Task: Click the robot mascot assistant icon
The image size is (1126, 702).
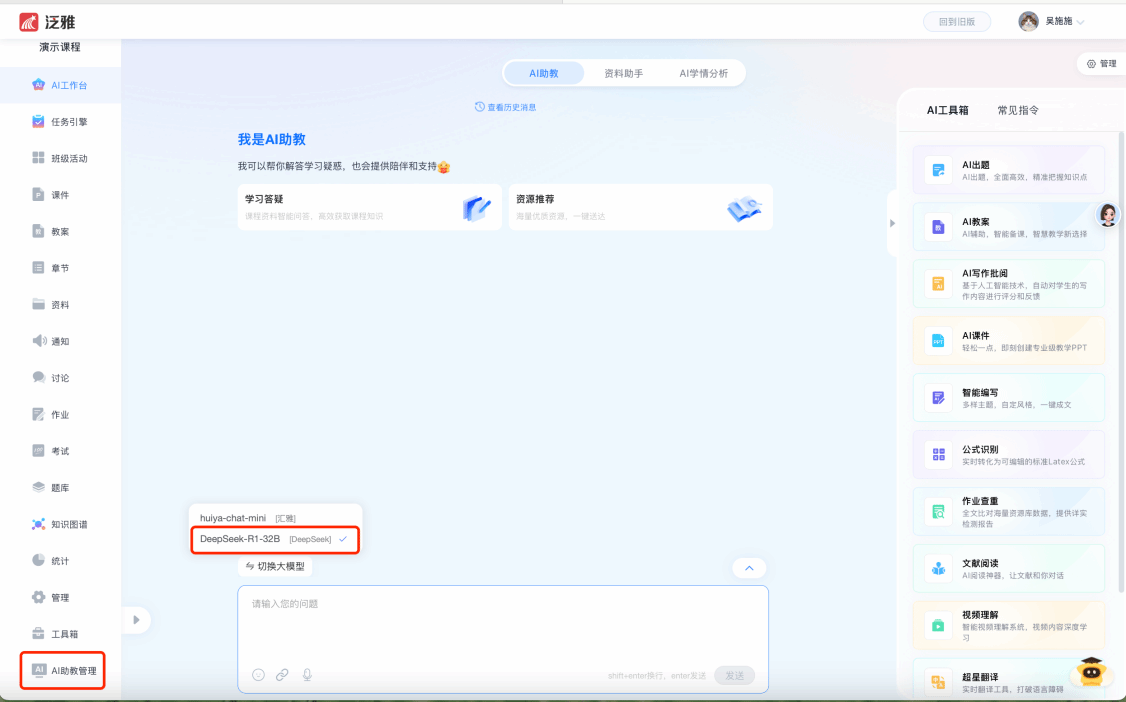Action: point(1090,675)
